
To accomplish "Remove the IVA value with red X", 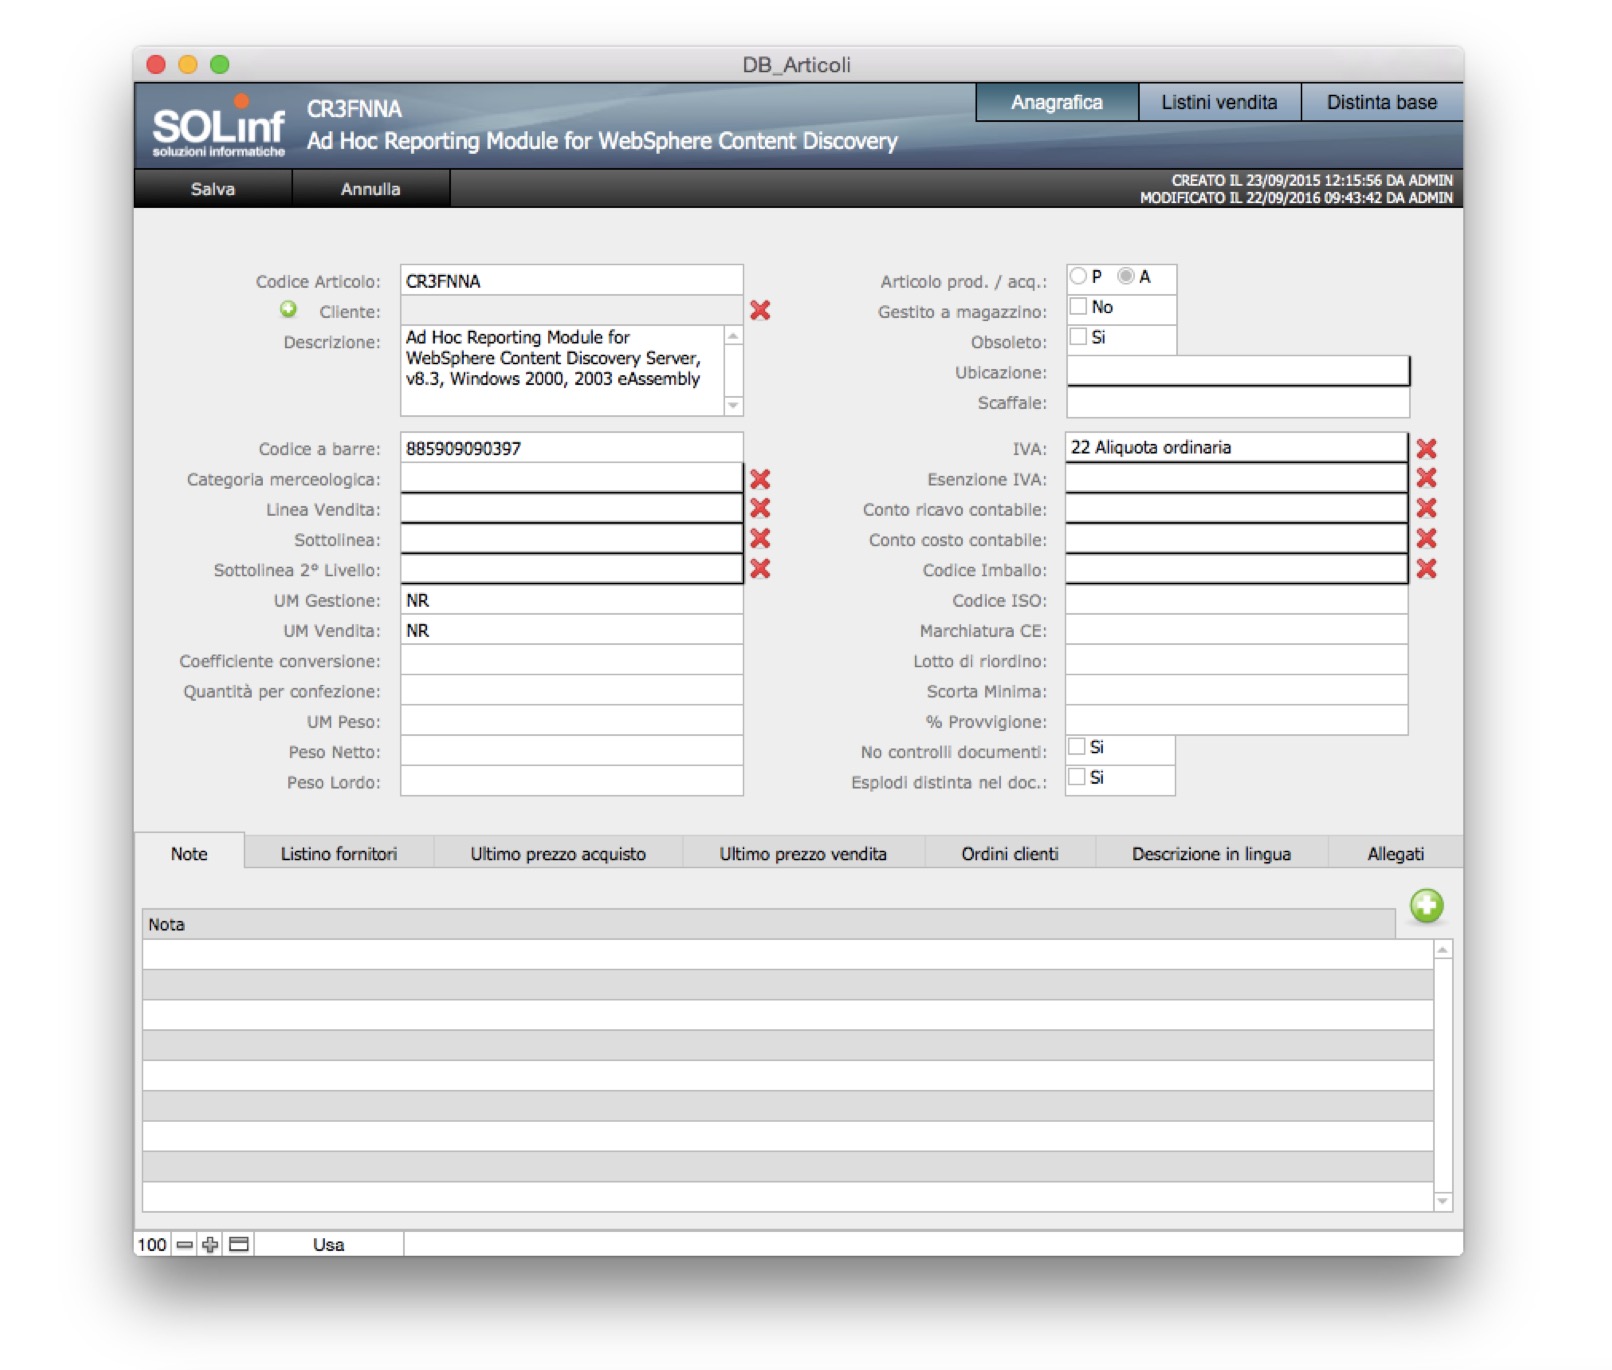I will 1426,448.
